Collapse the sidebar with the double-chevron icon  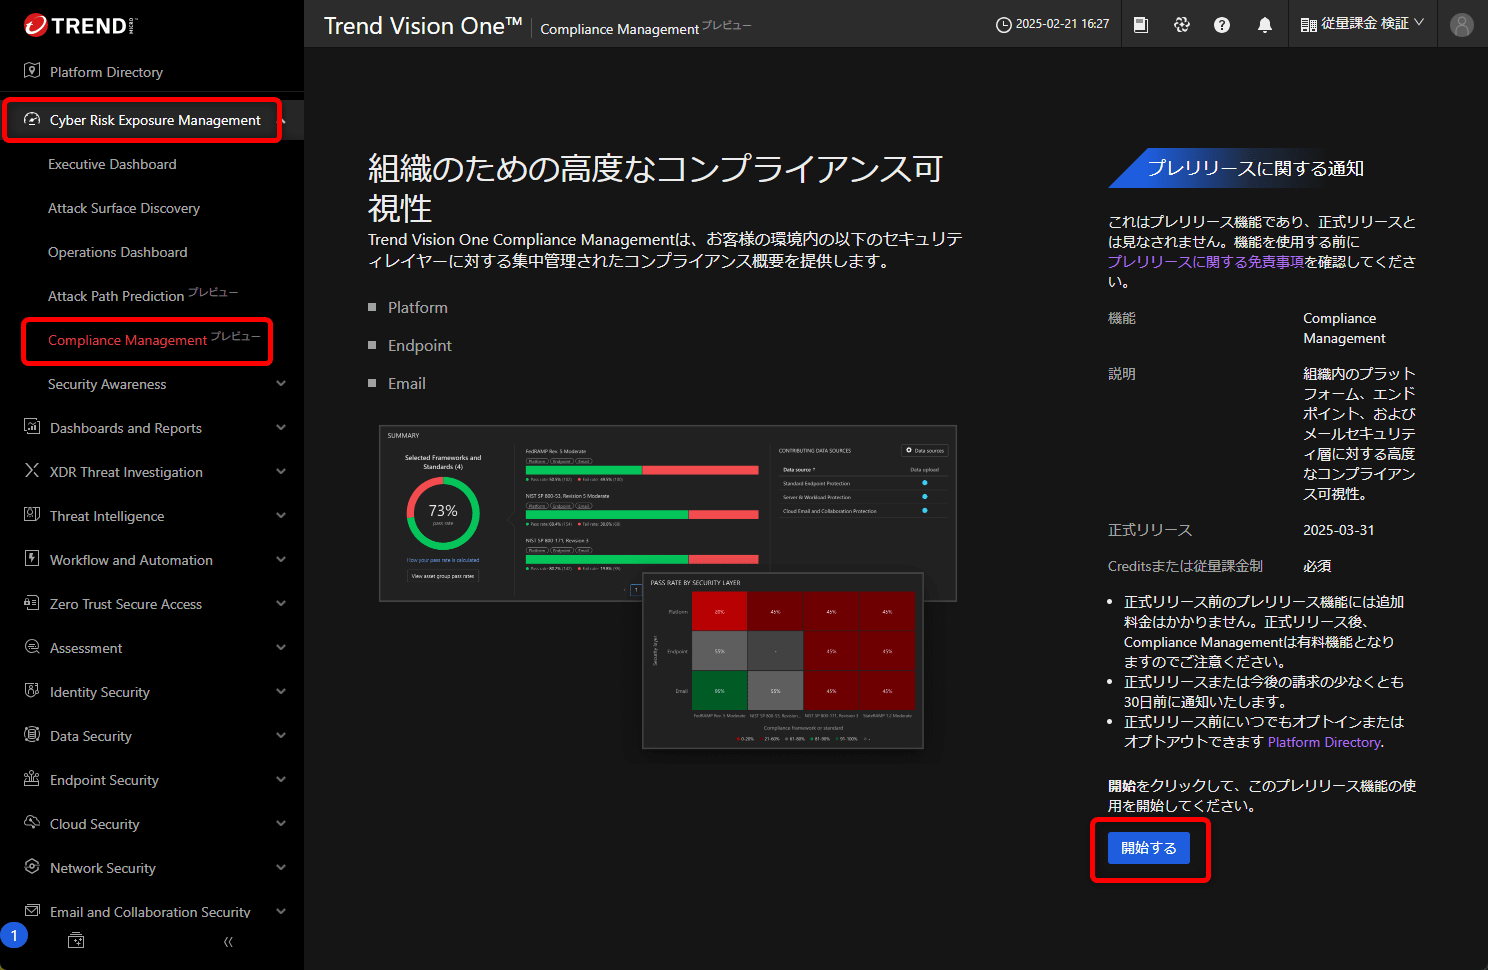pos(228,942)
